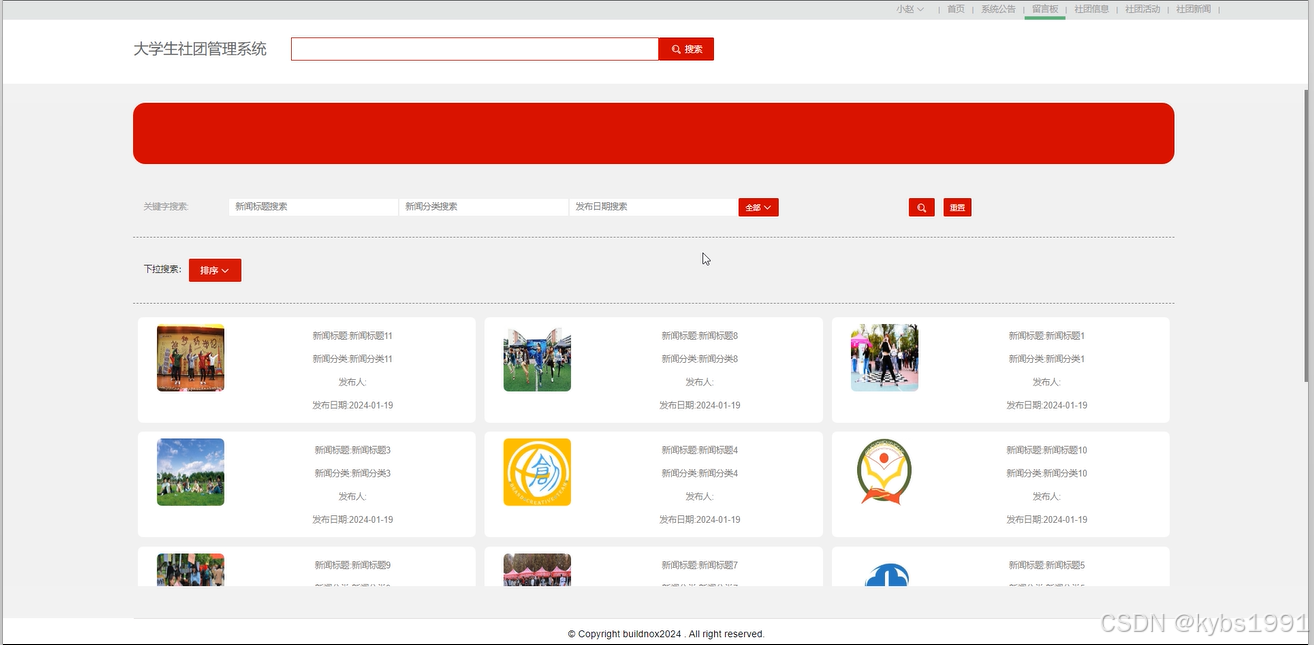Click the red 搜索 button
The height and width of the screenshot is (645, 1314).
(686, 49)
